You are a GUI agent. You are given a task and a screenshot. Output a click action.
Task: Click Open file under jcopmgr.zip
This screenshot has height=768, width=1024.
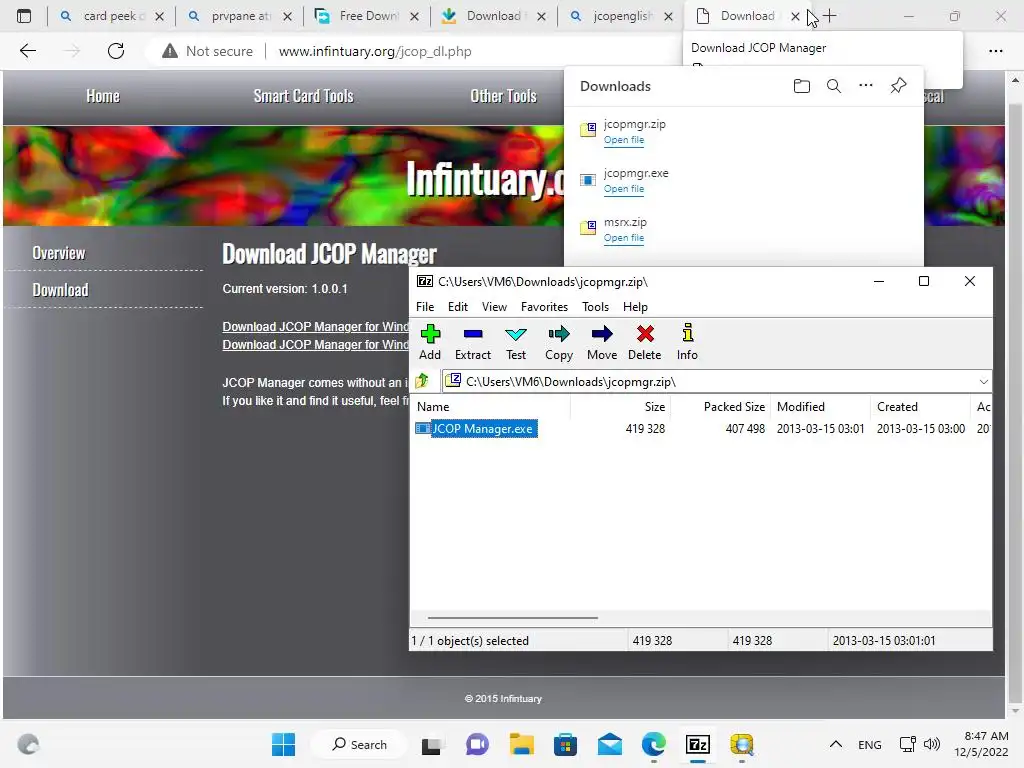[x=624, y=140]
